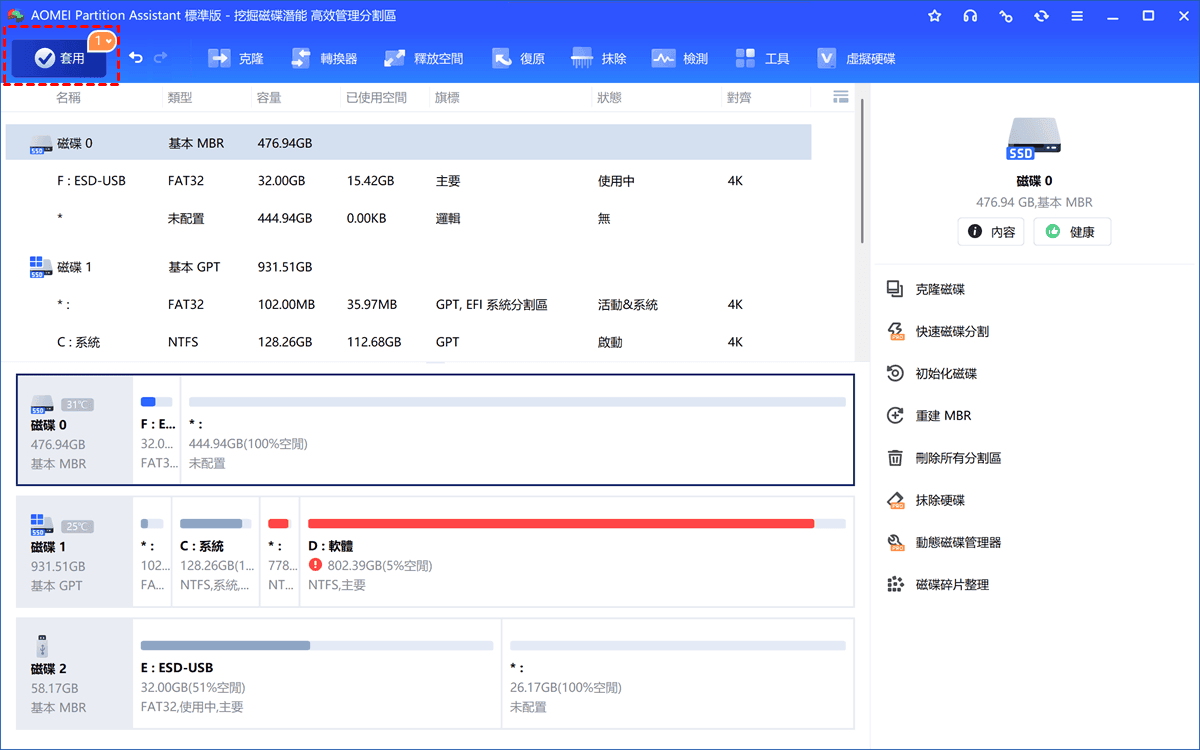Choose 重建 MBR in the right panel

pyautogui.click(x=943, y=415)
